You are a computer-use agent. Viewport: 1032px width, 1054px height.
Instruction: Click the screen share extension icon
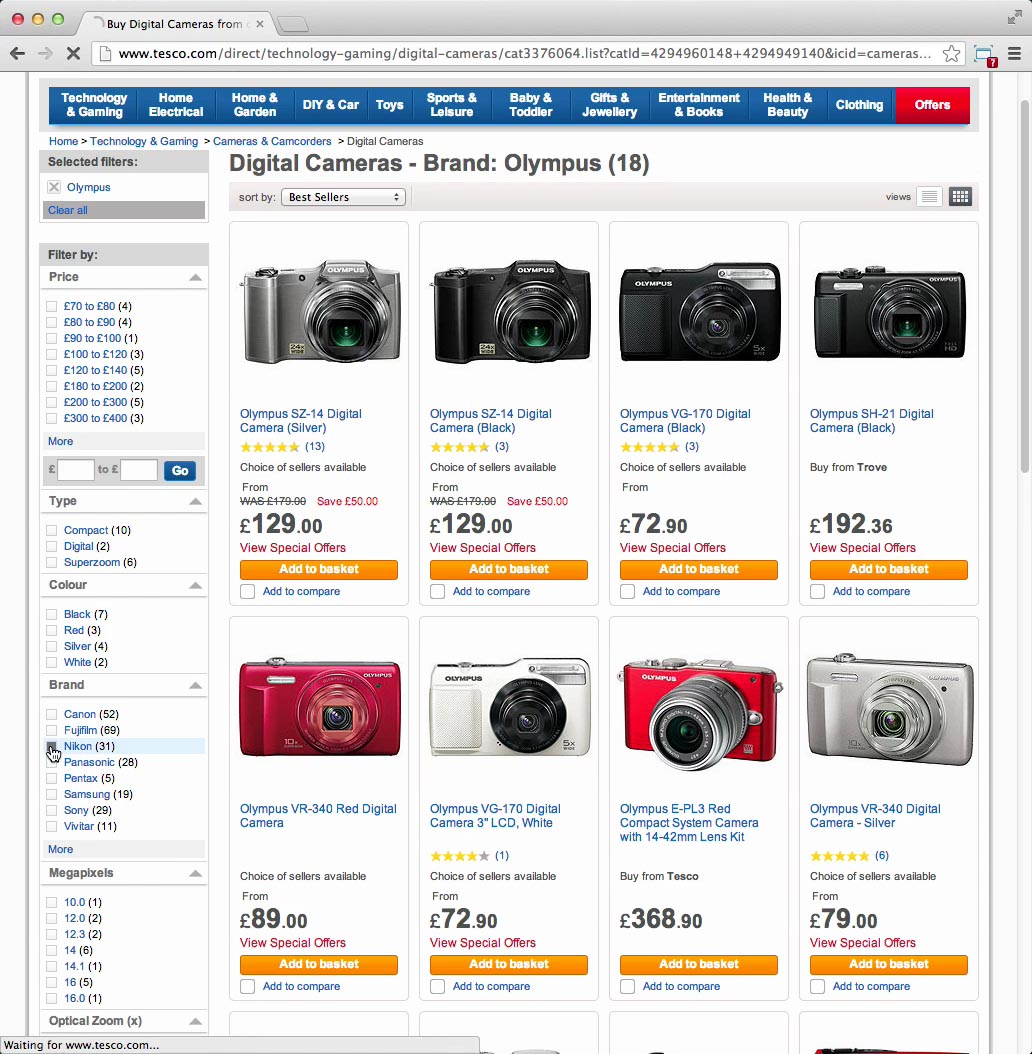[985, 55]
